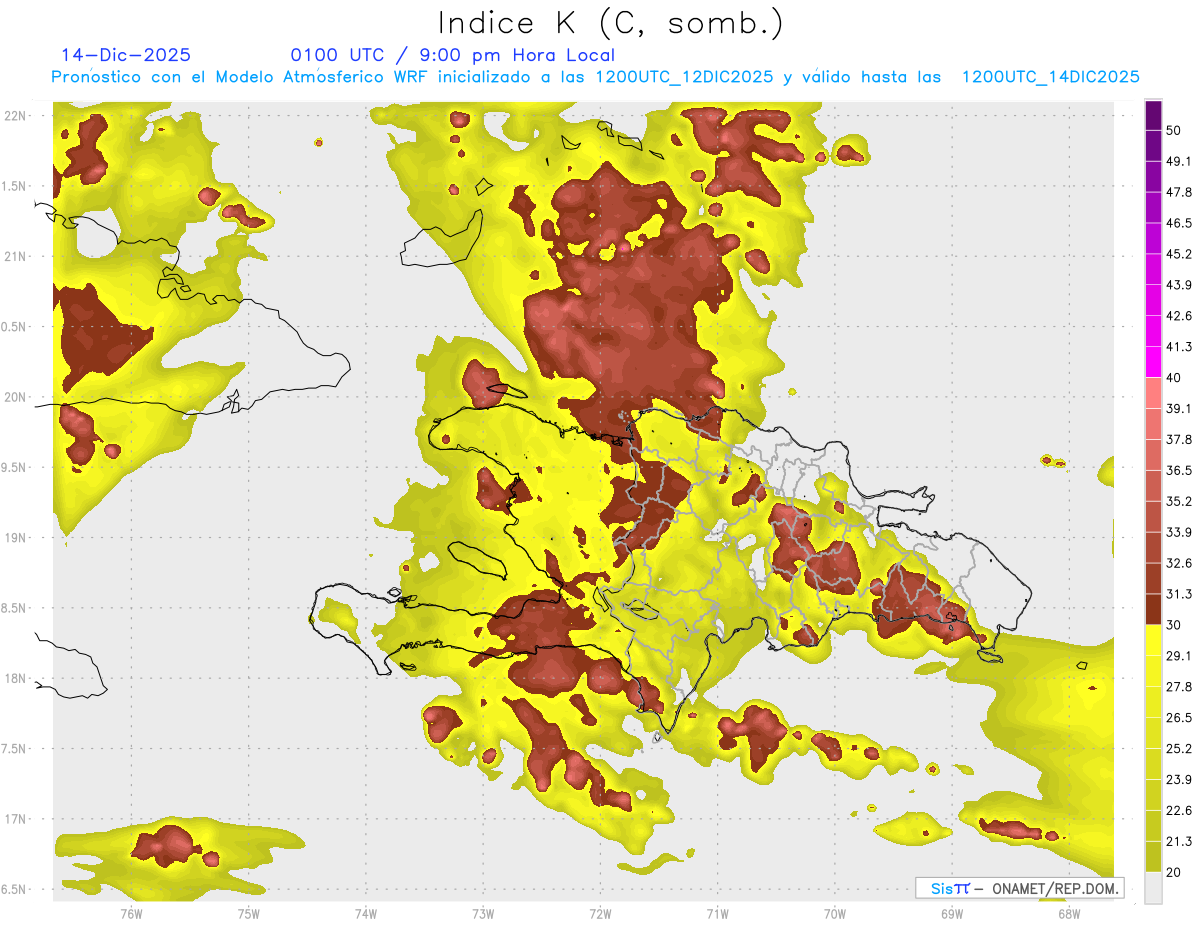Viewport: 1200px width, 927px height.
Task: Click the "ONAMET/REP.DOM." credit label
Action: [1055, 888]
